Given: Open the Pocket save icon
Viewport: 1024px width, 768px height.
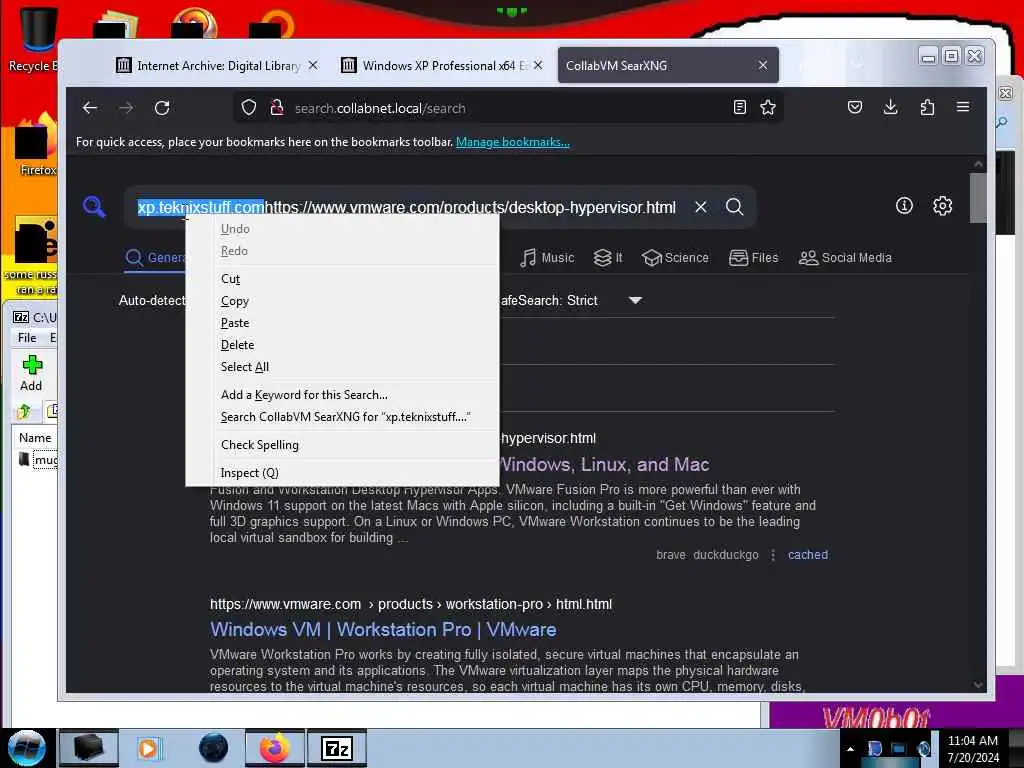Looking at the screenshot, I should click(x=855, y=108).
